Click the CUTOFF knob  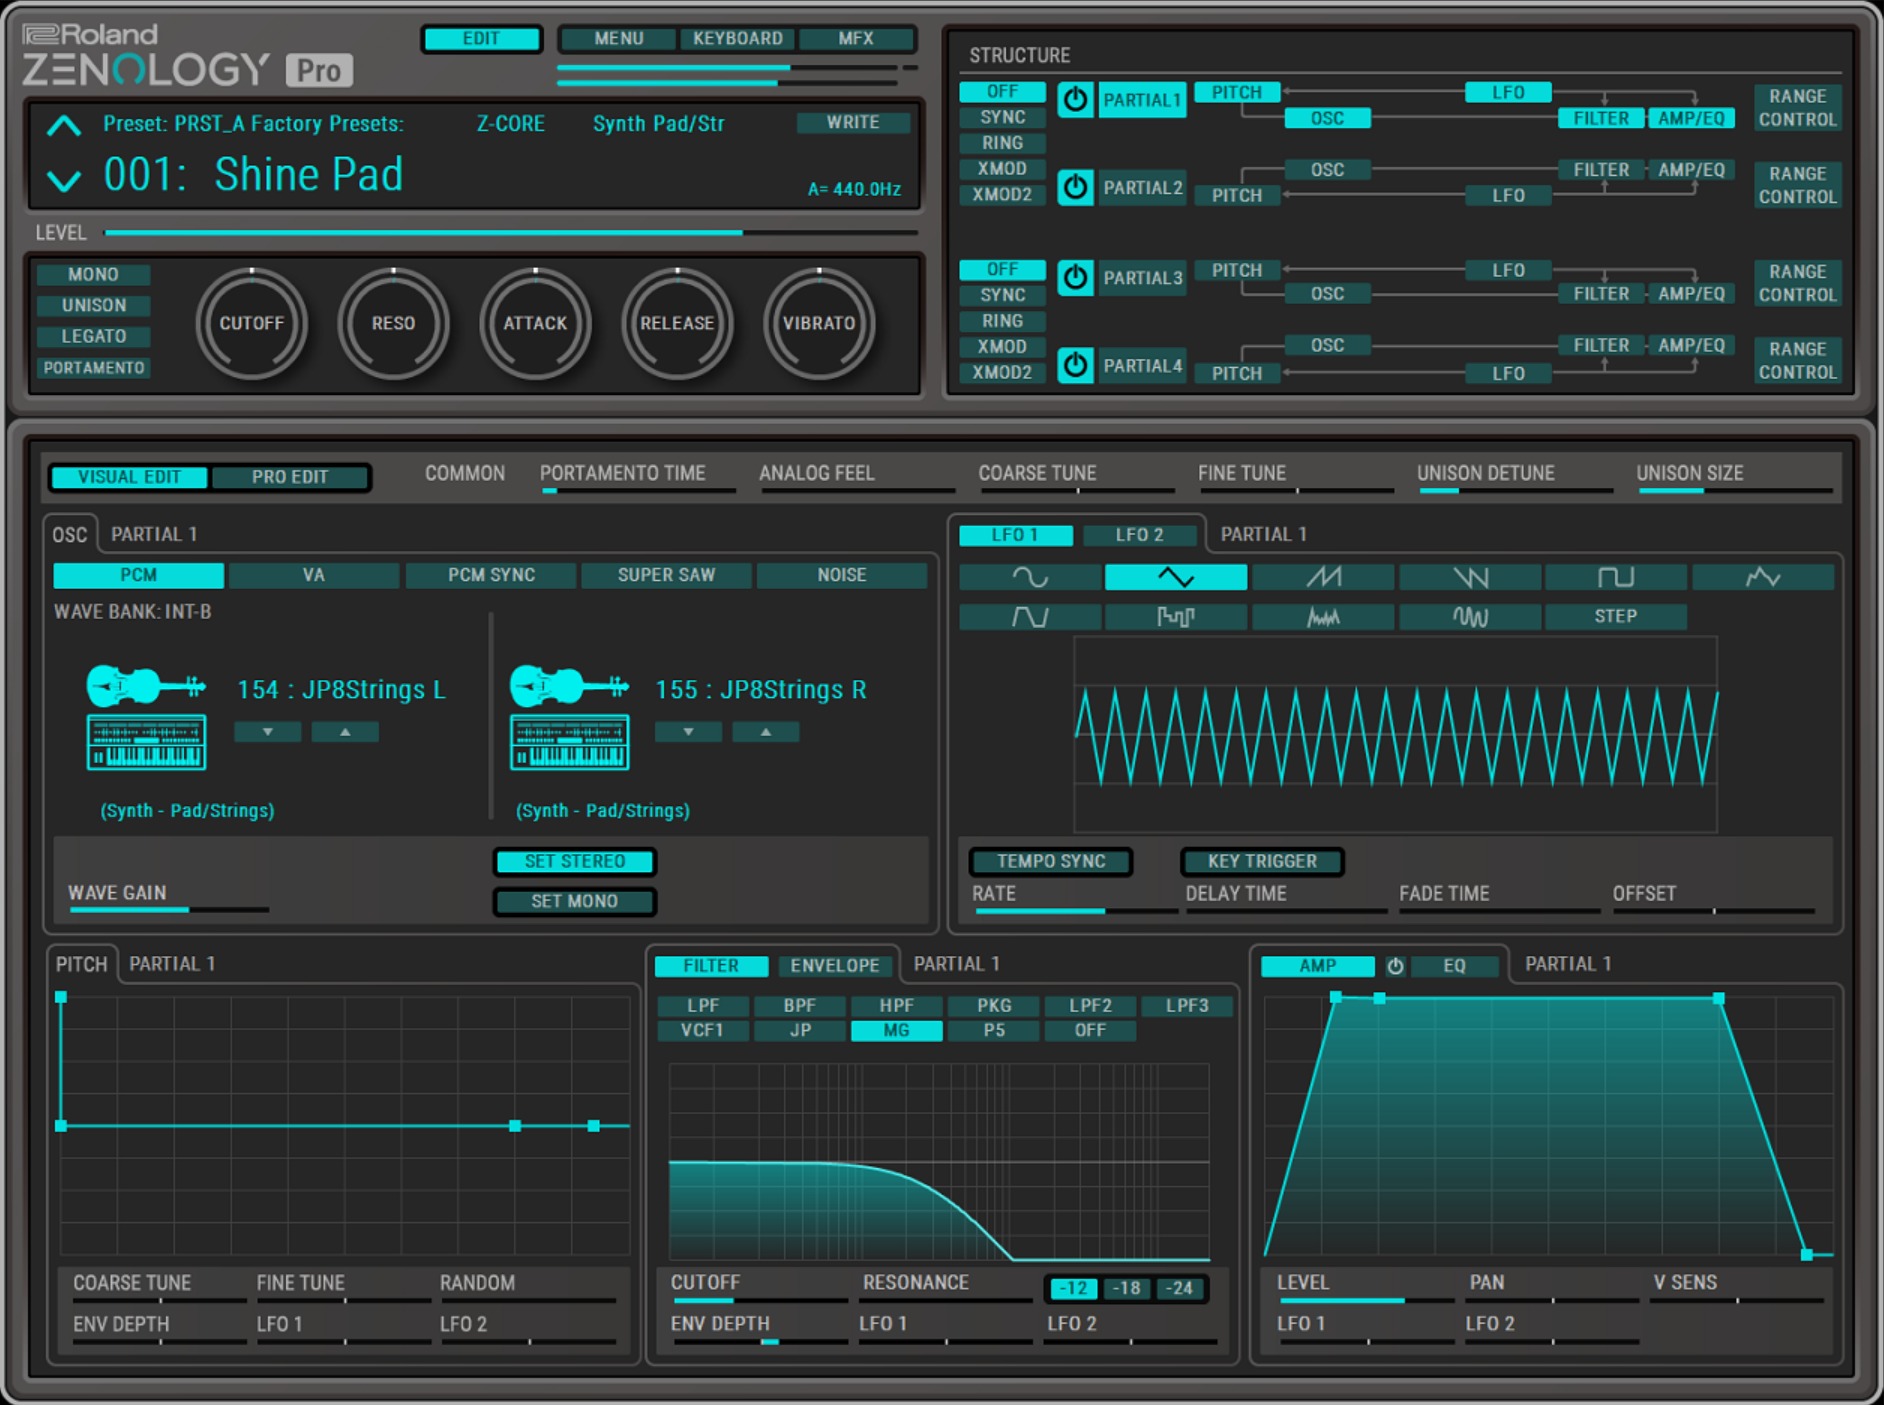(251, 323)
